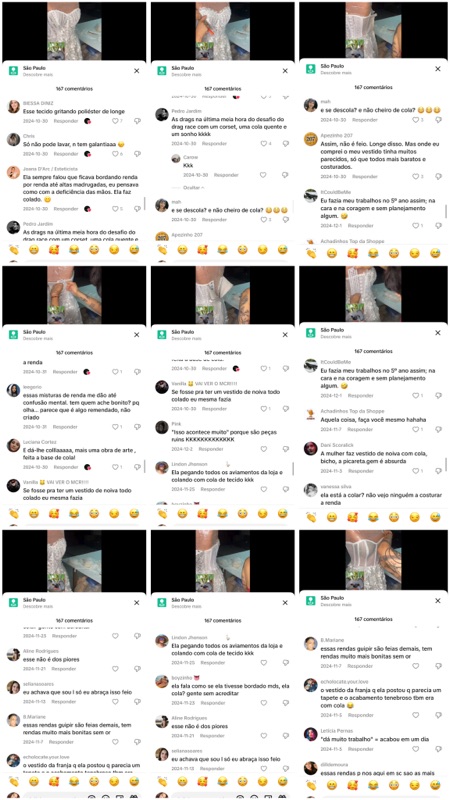
Task: Open Joana D'Arc Esteticista's profile picture
Action: (14, 172)
